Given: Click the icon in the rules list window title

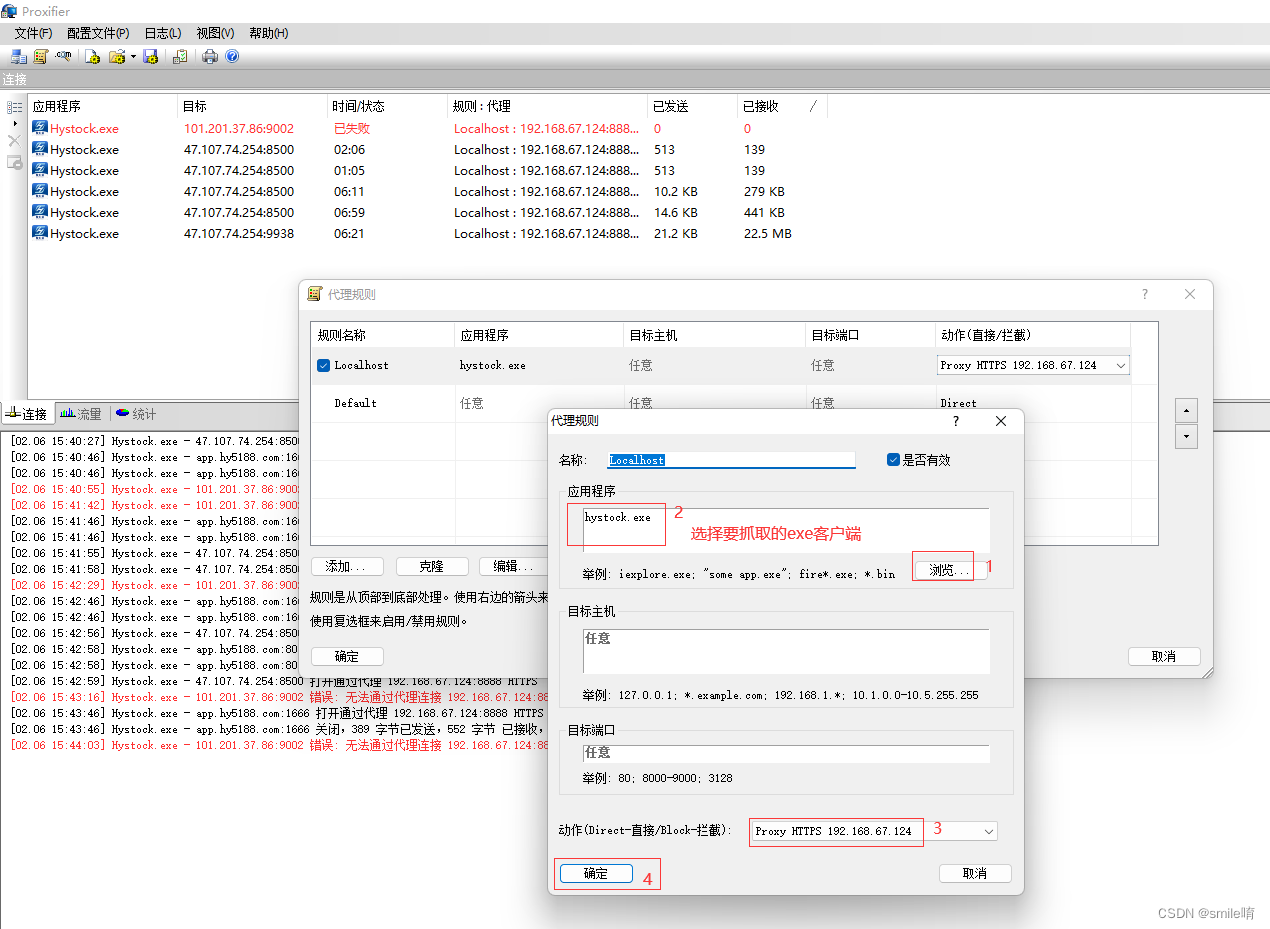Looking at the screenshot, I should coord(315,294).
